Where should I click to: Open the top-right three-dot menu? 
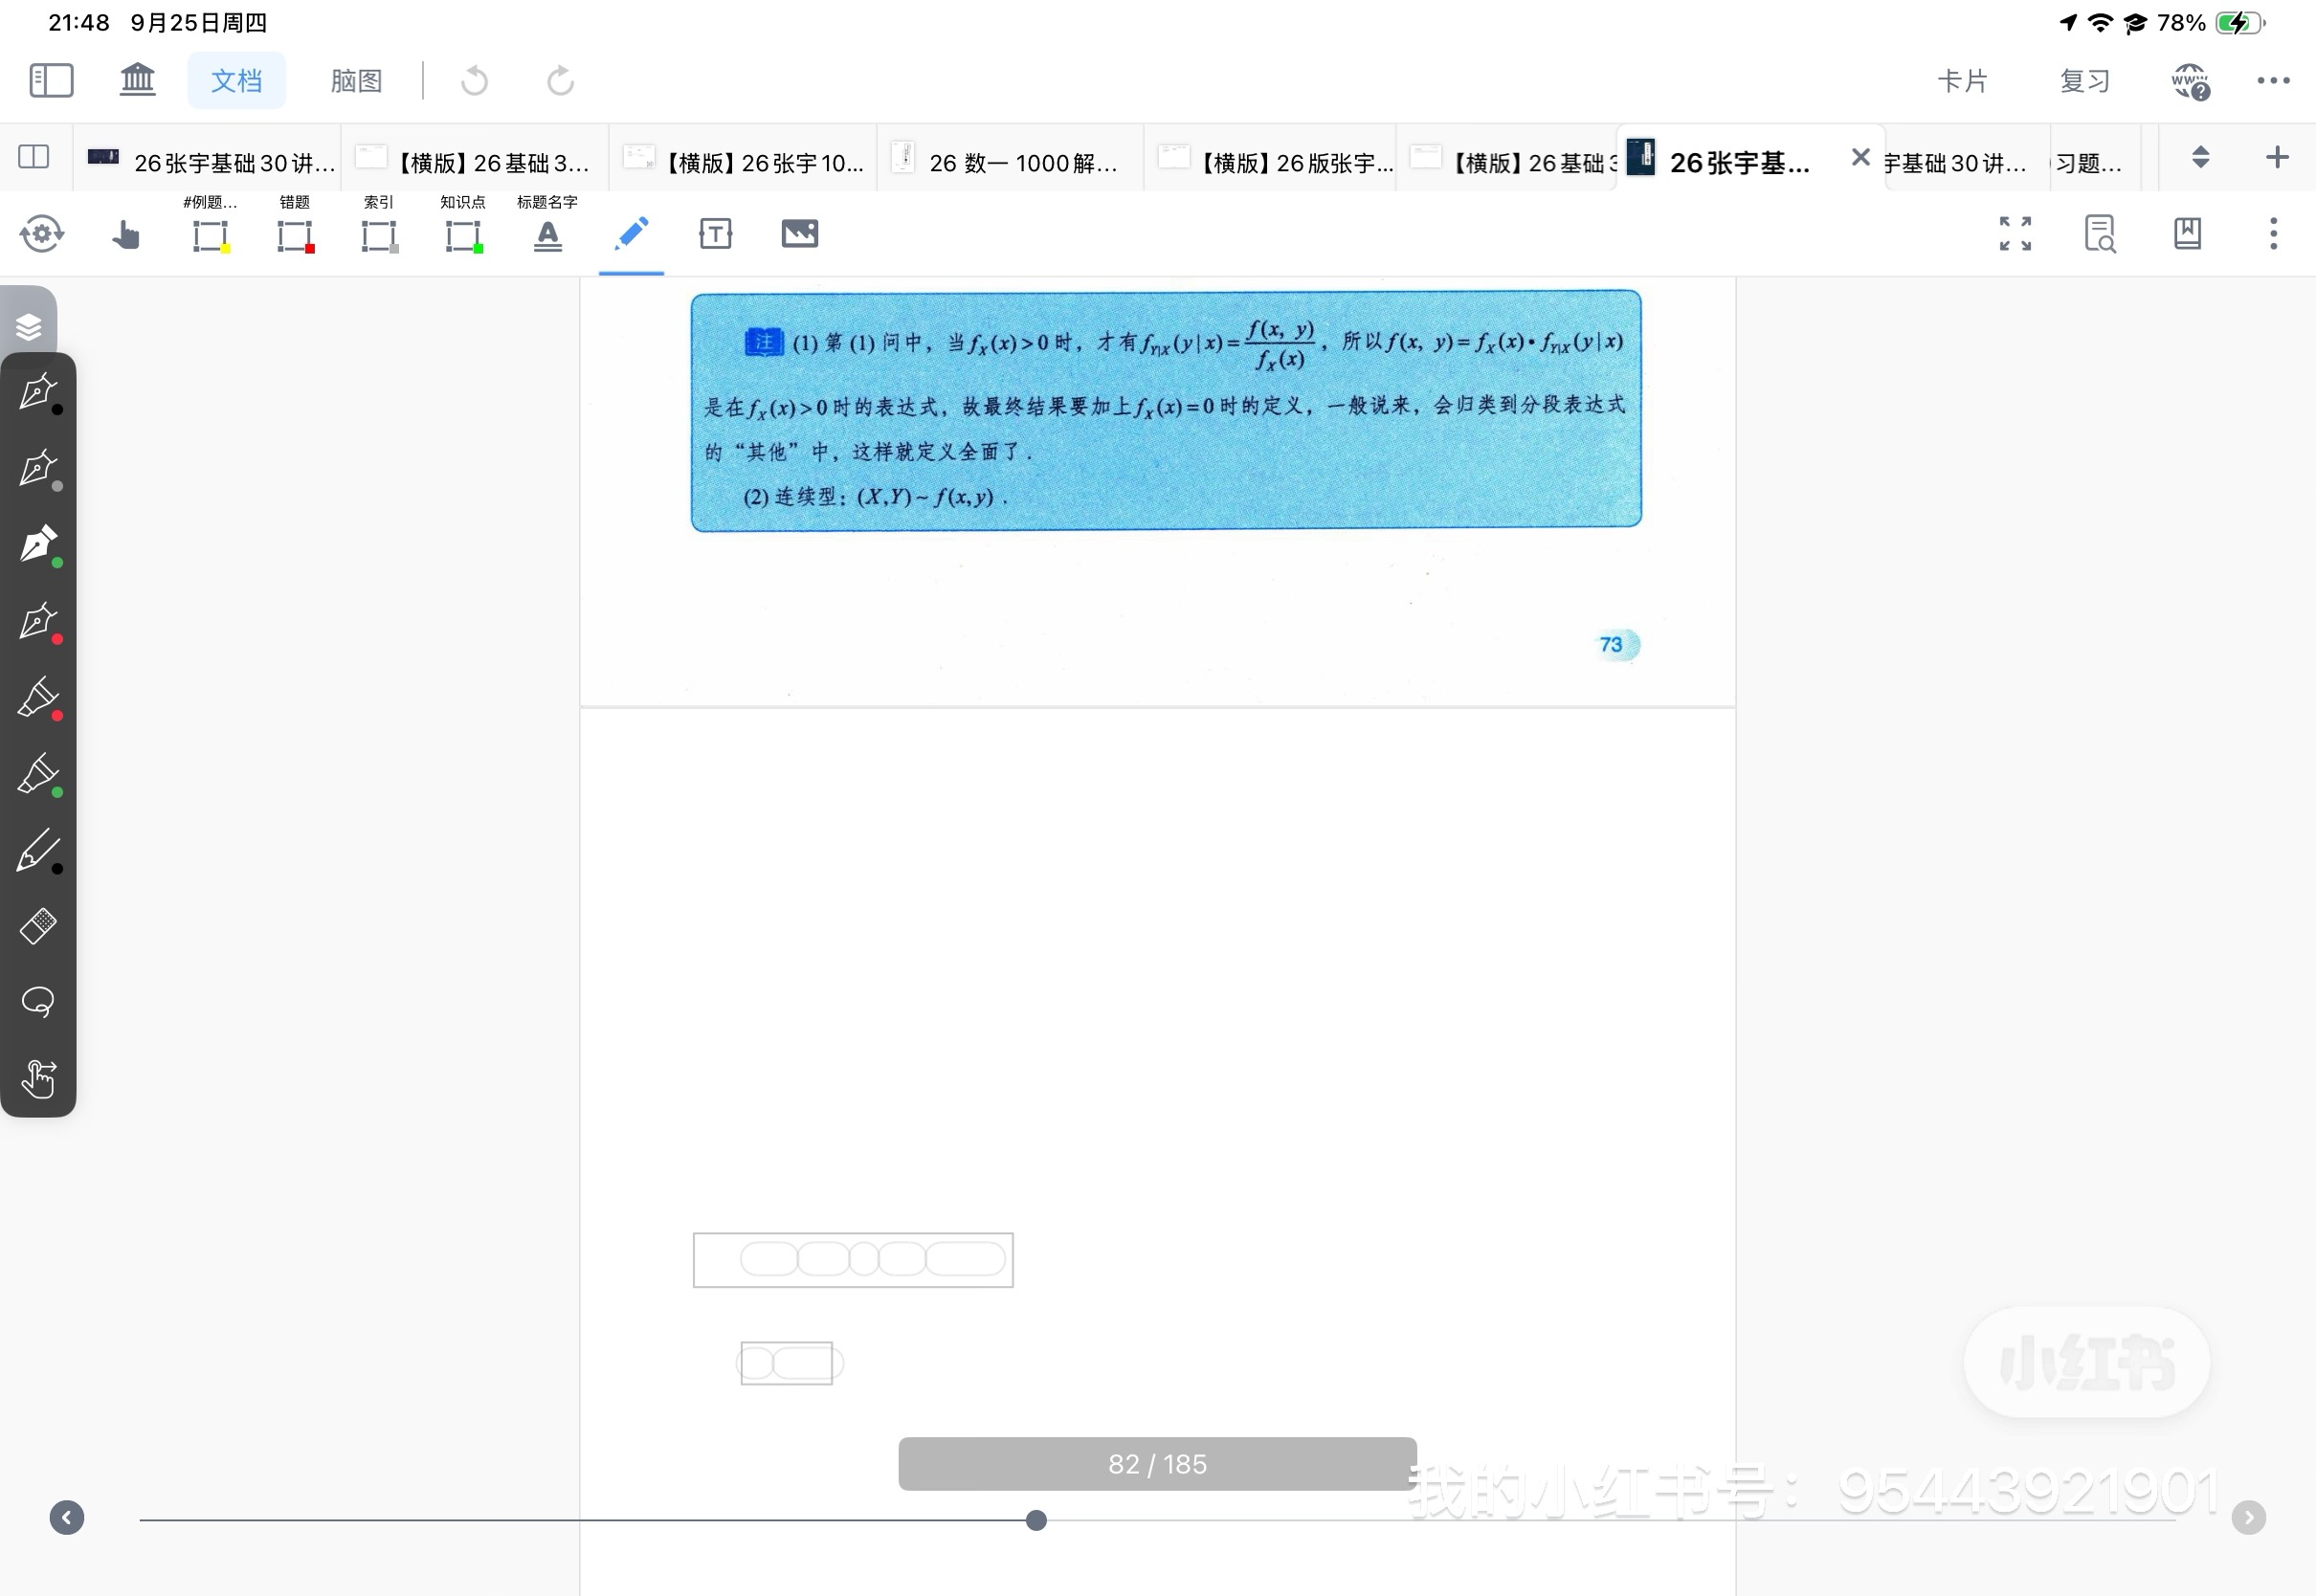(x=2273, y=80)
